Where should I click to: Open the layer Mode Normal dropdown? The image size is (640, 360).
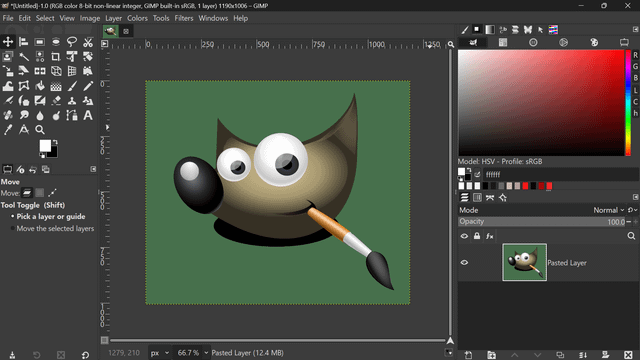(x=609, y=210)
